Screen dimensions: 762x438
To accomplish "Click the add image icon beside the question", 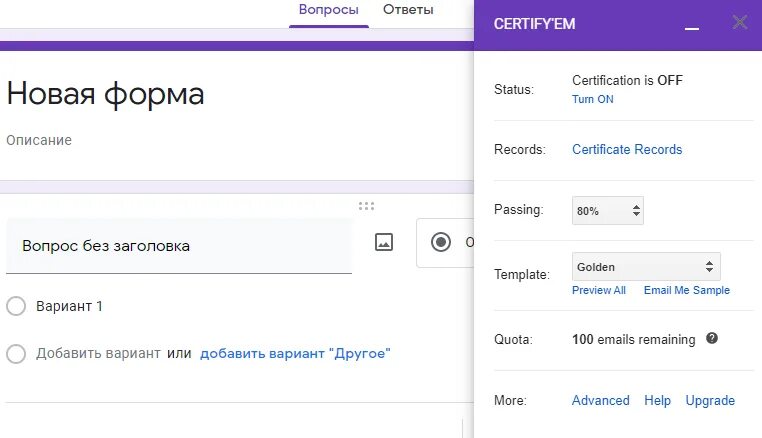I will point(384,243).
